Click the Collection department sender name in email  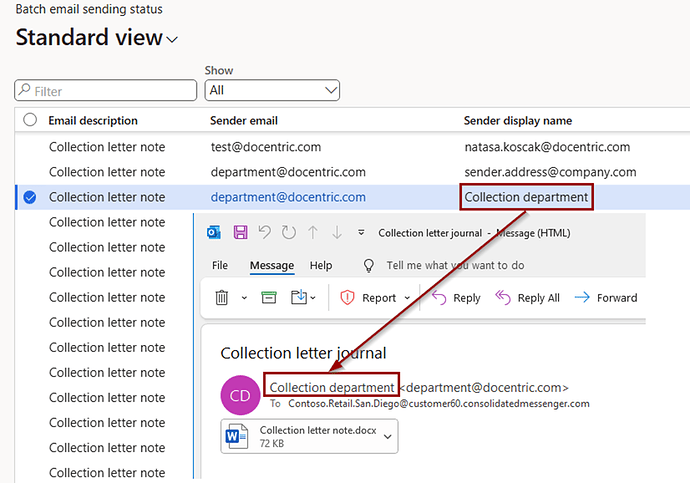[x=332, y=387]
